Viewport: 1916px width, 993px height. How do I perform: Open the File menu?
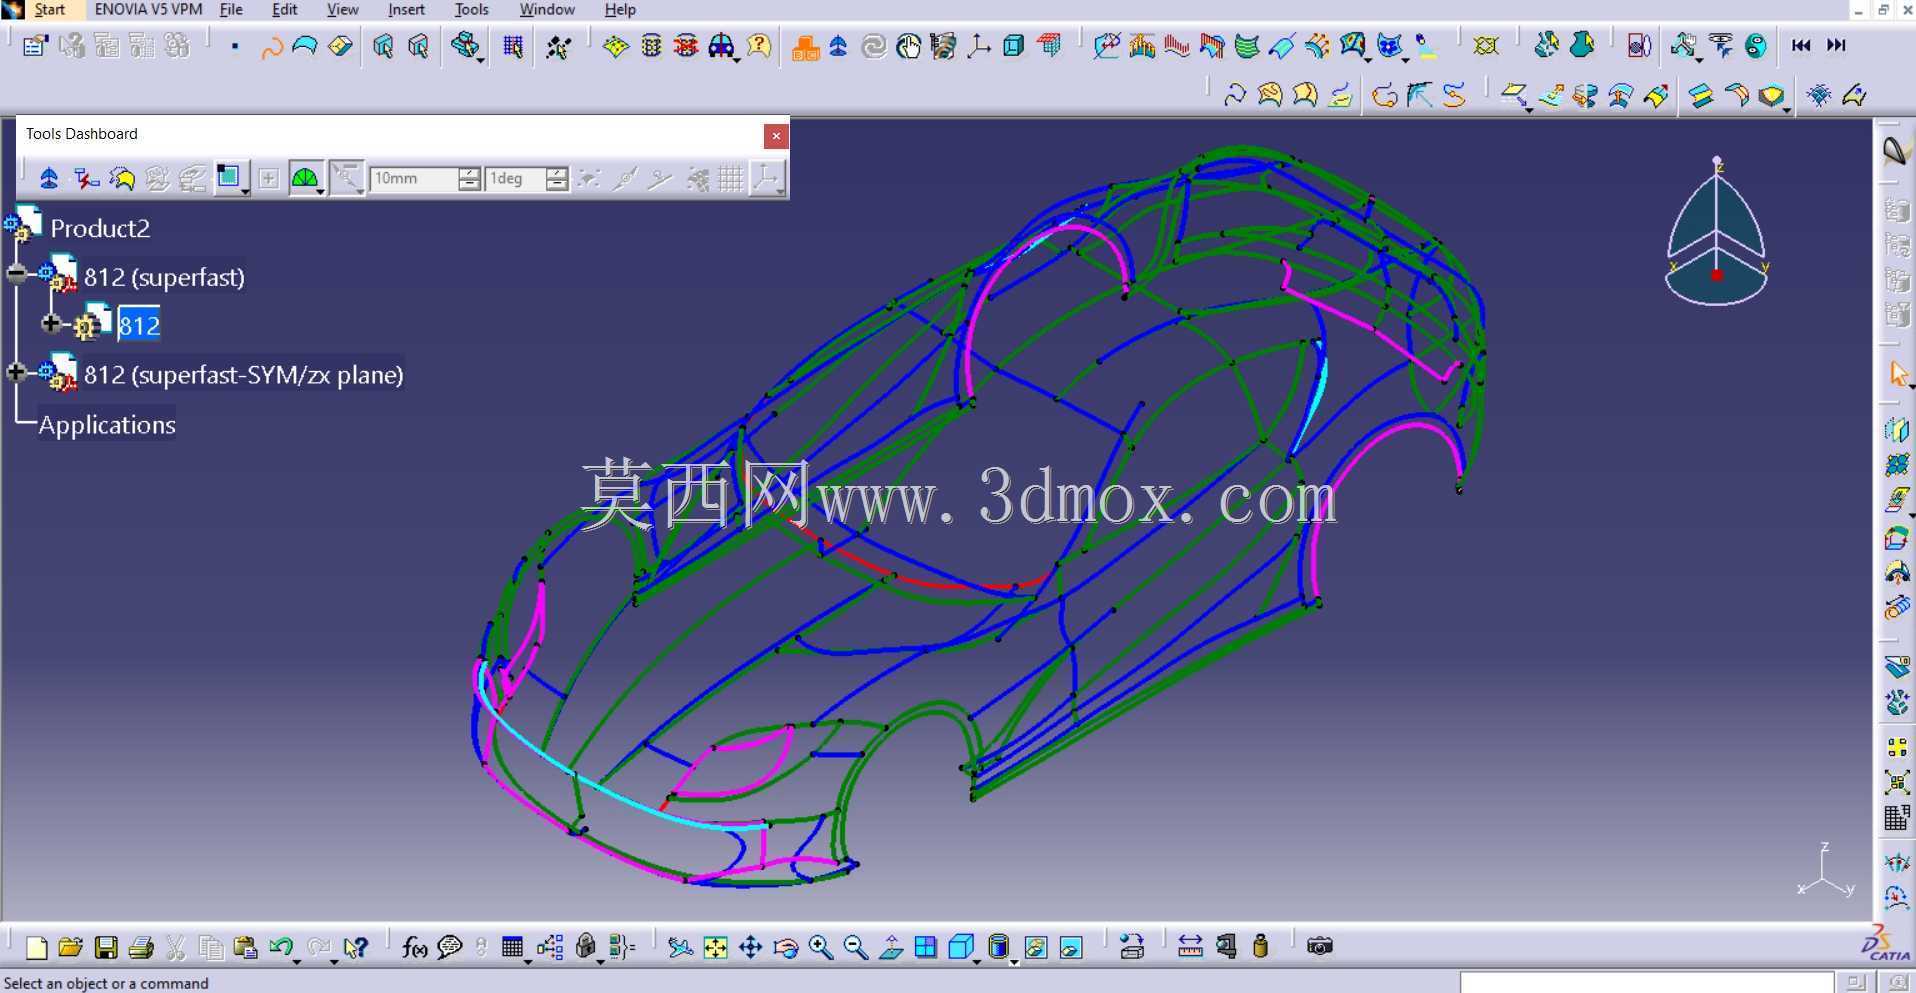point(231,9)
